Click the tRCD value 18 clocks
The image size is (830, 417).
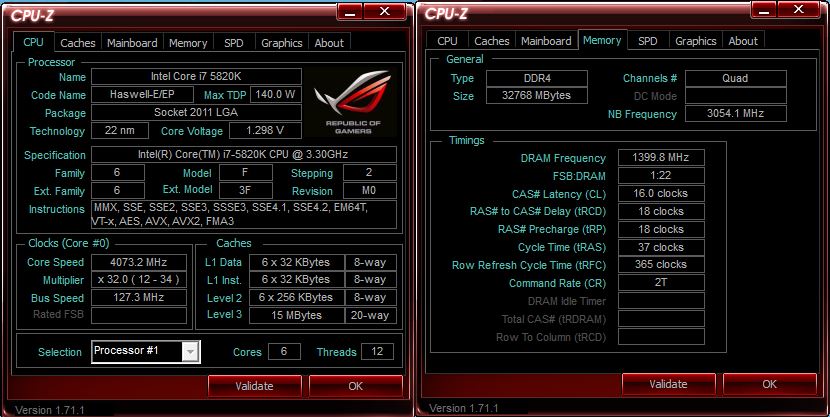pos(661,211)
